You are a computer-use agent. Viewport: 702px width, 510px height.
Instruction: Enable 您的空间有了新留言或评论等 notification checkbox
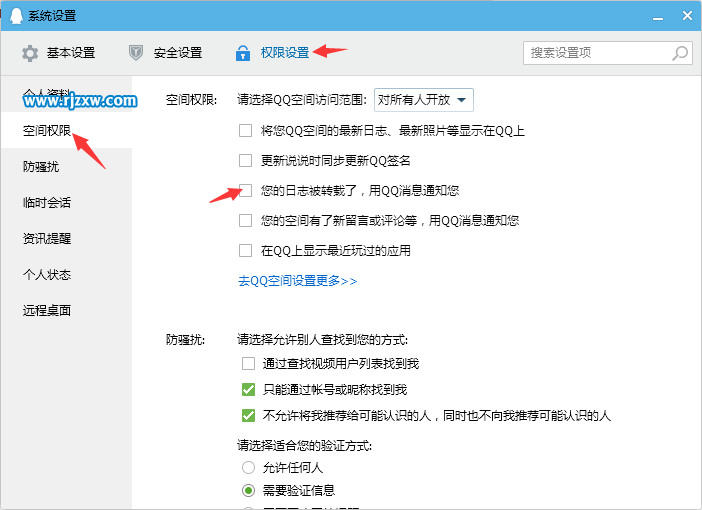[x=245, y=220]
